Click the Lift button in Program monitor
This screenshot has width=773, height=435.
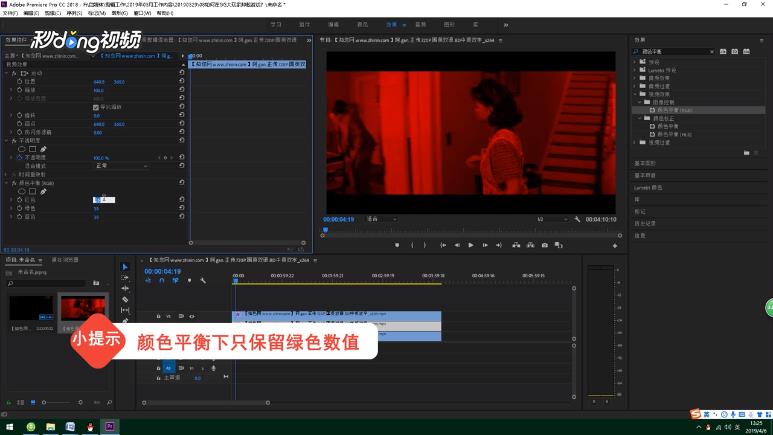pos(516,245)
